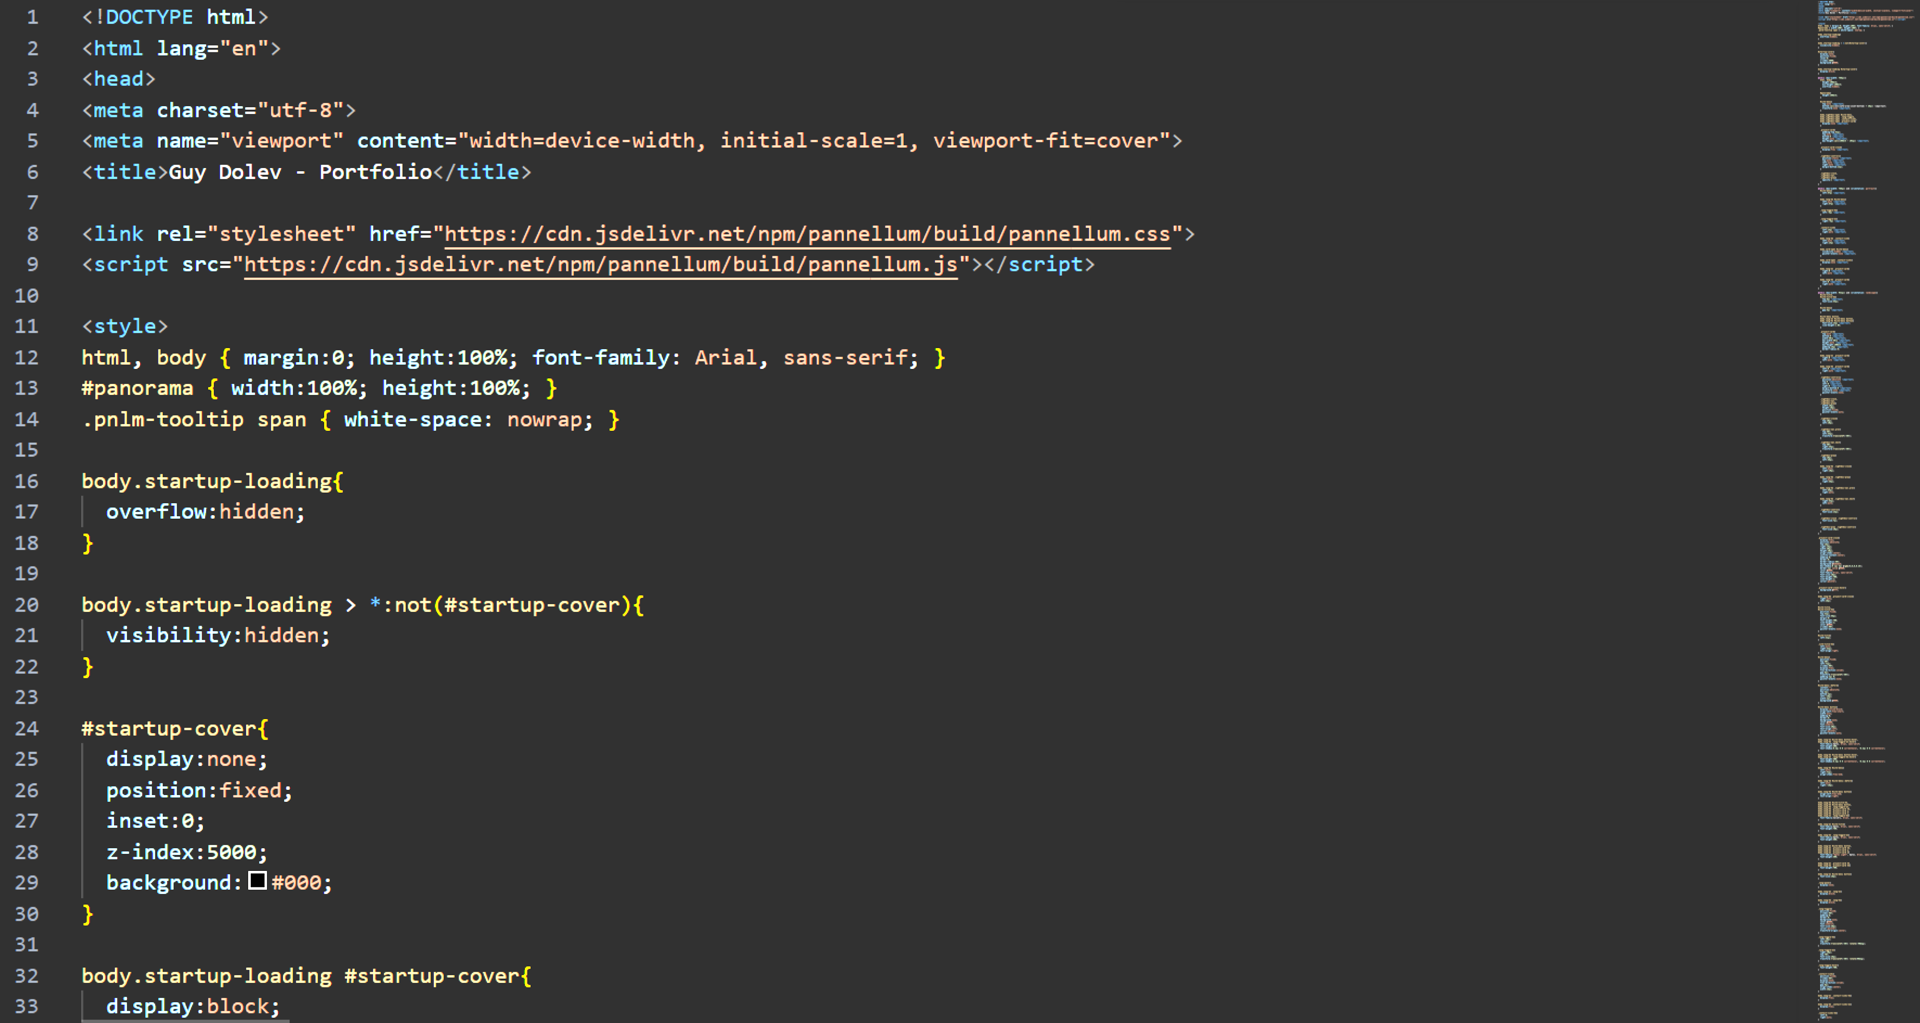Open the pannellum.js script URL
The height and width of the screenshot is (1023, 1920).
pyautogui.click(x=600, y=265)
